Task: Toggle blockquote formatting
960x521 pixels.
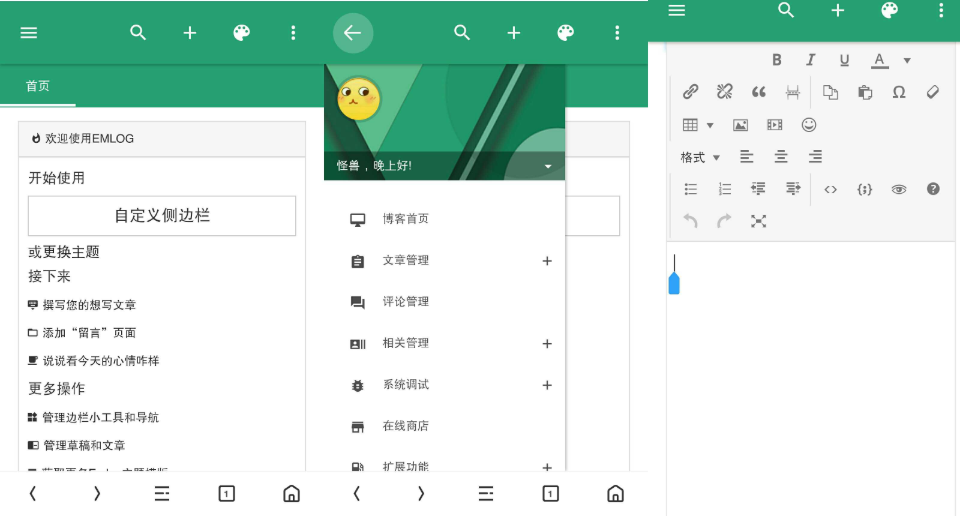Action: [759, 92]
